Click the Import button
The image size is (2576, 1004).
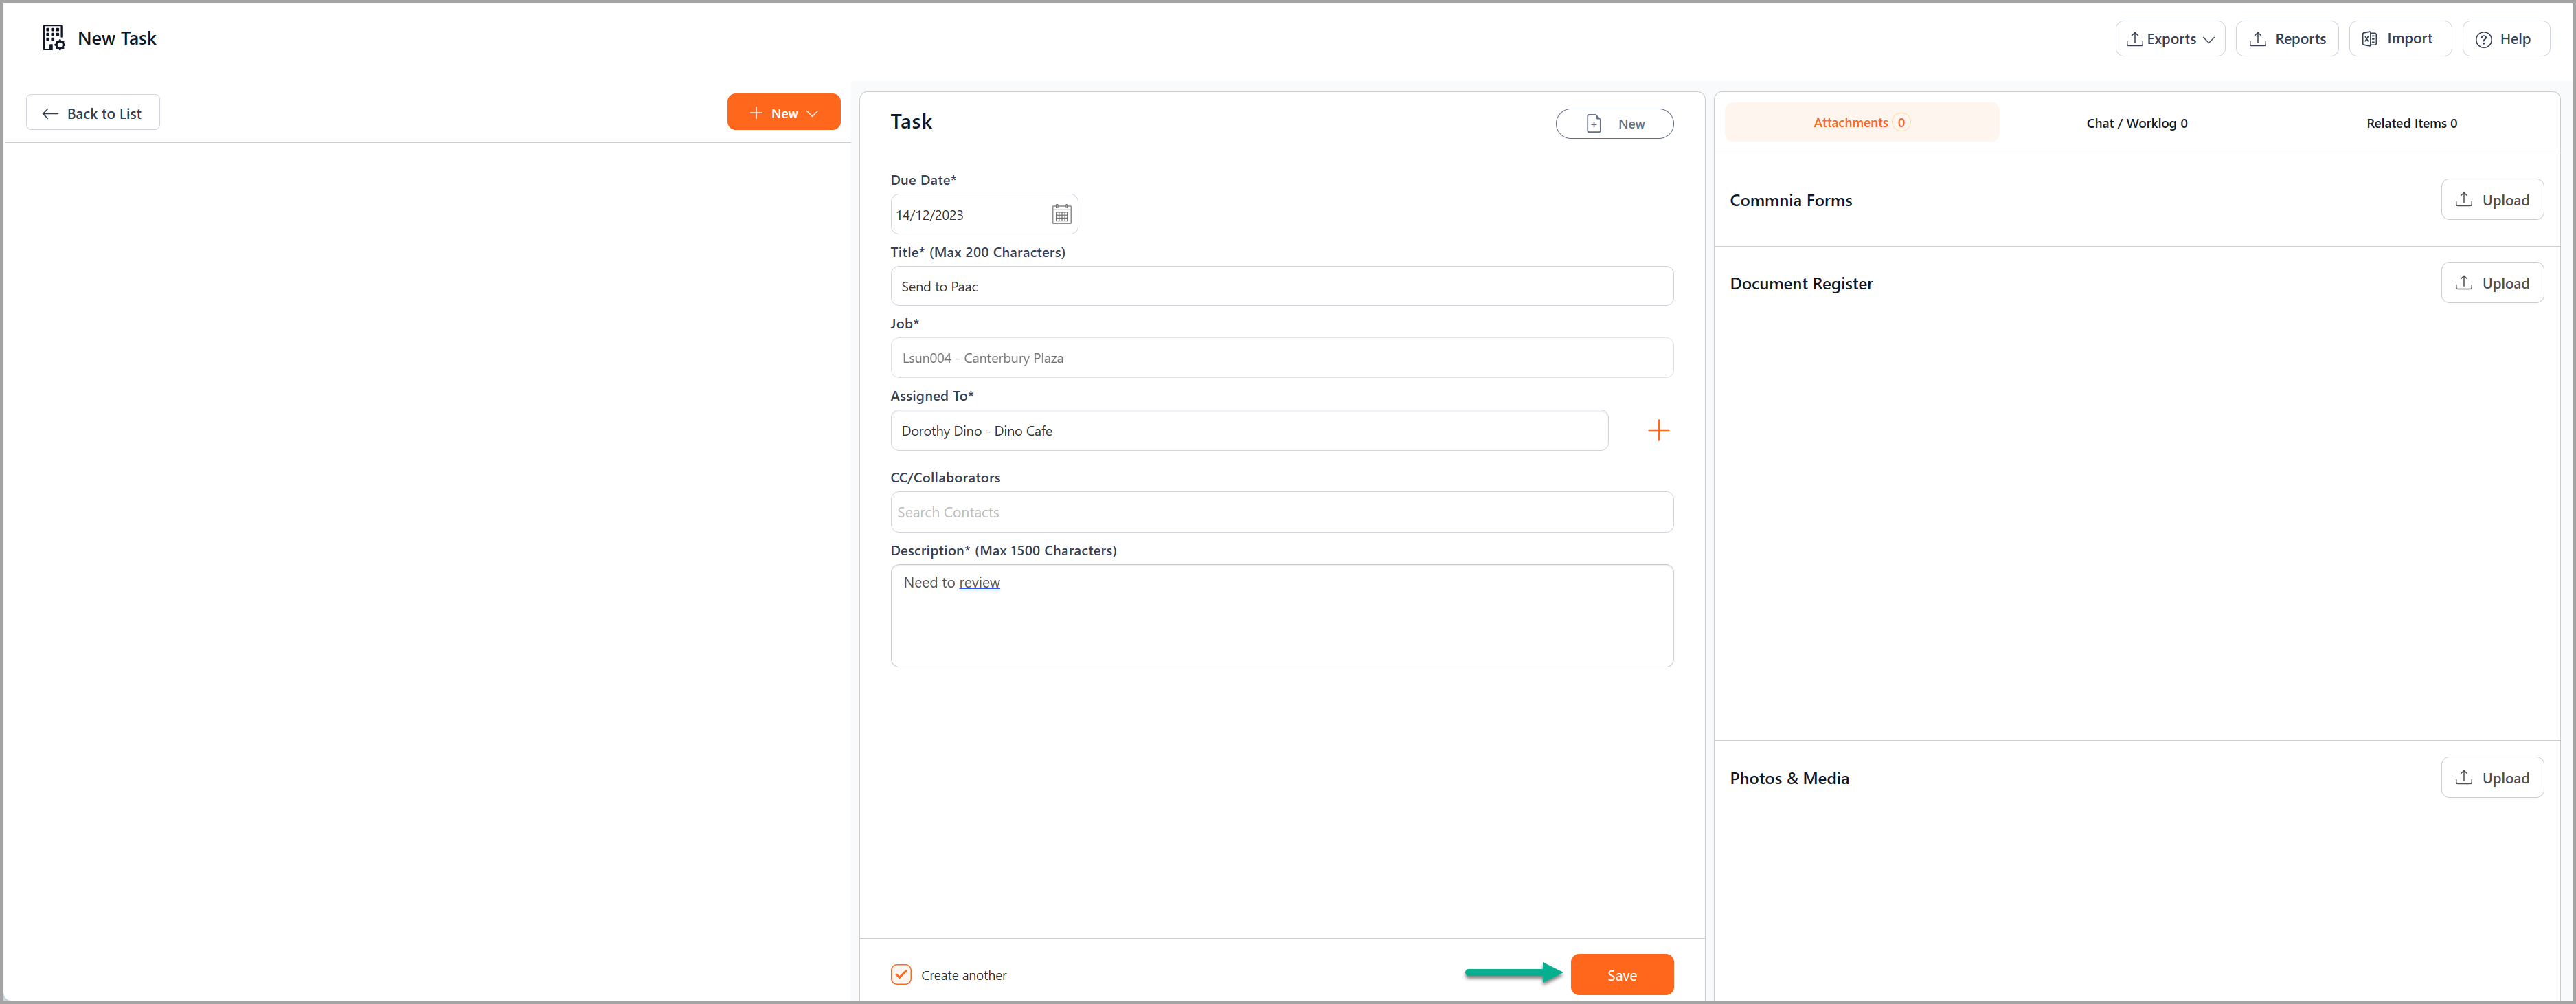tap(2399, 39)
